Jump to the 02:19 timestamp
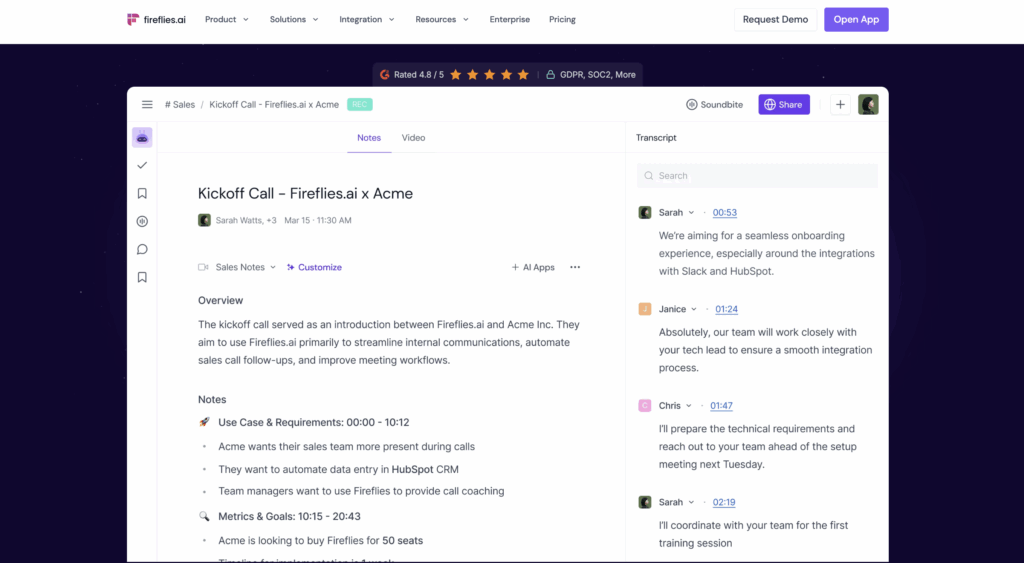1024x563 pixels. (x=724, y=502)
